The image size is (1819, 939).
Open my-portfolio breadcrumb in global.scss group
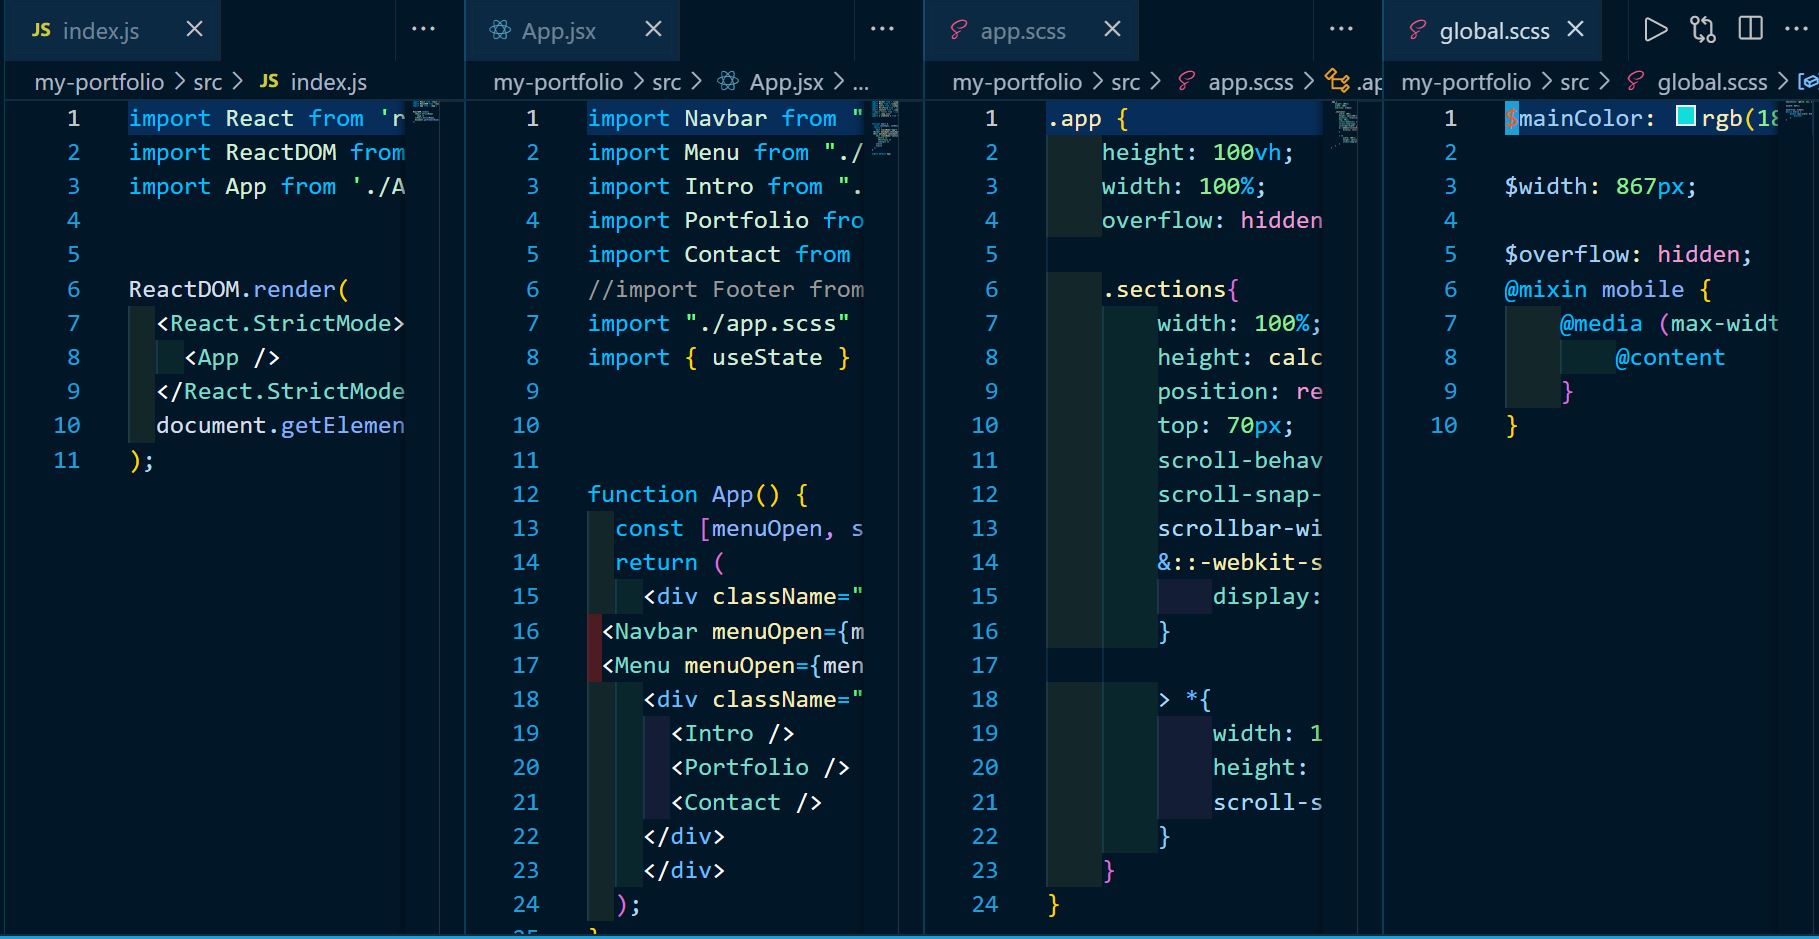1466,82
